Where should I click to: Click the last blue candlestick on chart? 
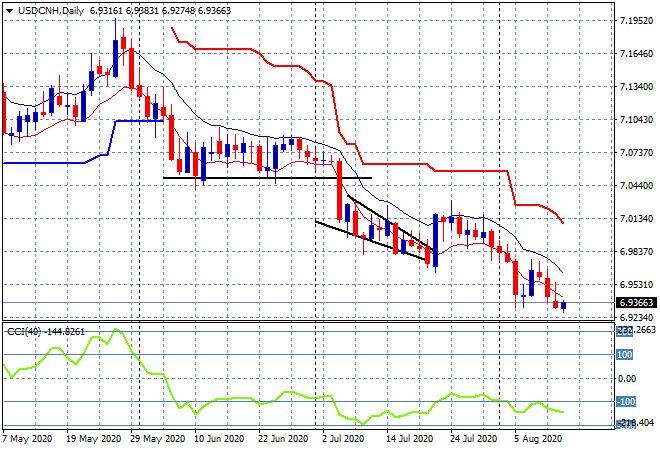coord(564,306)
